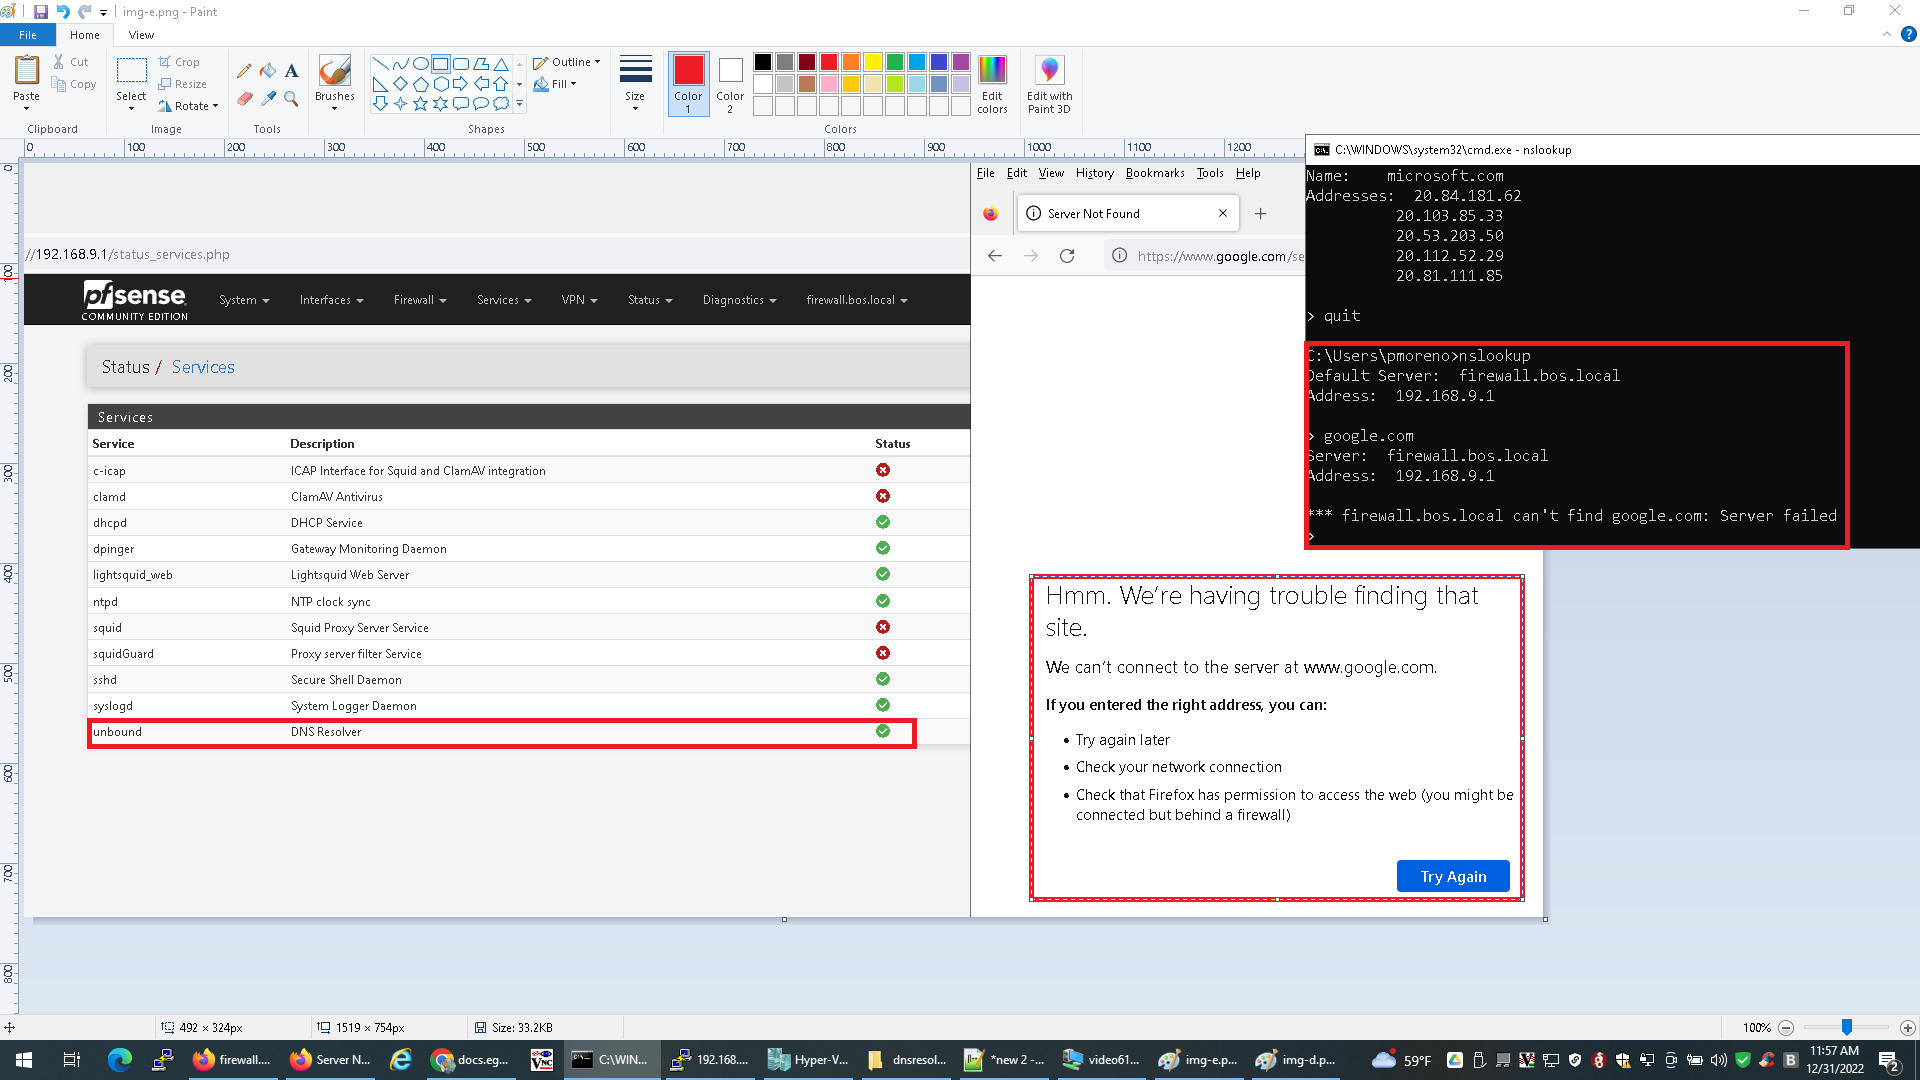Pick black color swatch
Image resolution: width=1920 pixels, height=1080 pixels.
point(763,62)
